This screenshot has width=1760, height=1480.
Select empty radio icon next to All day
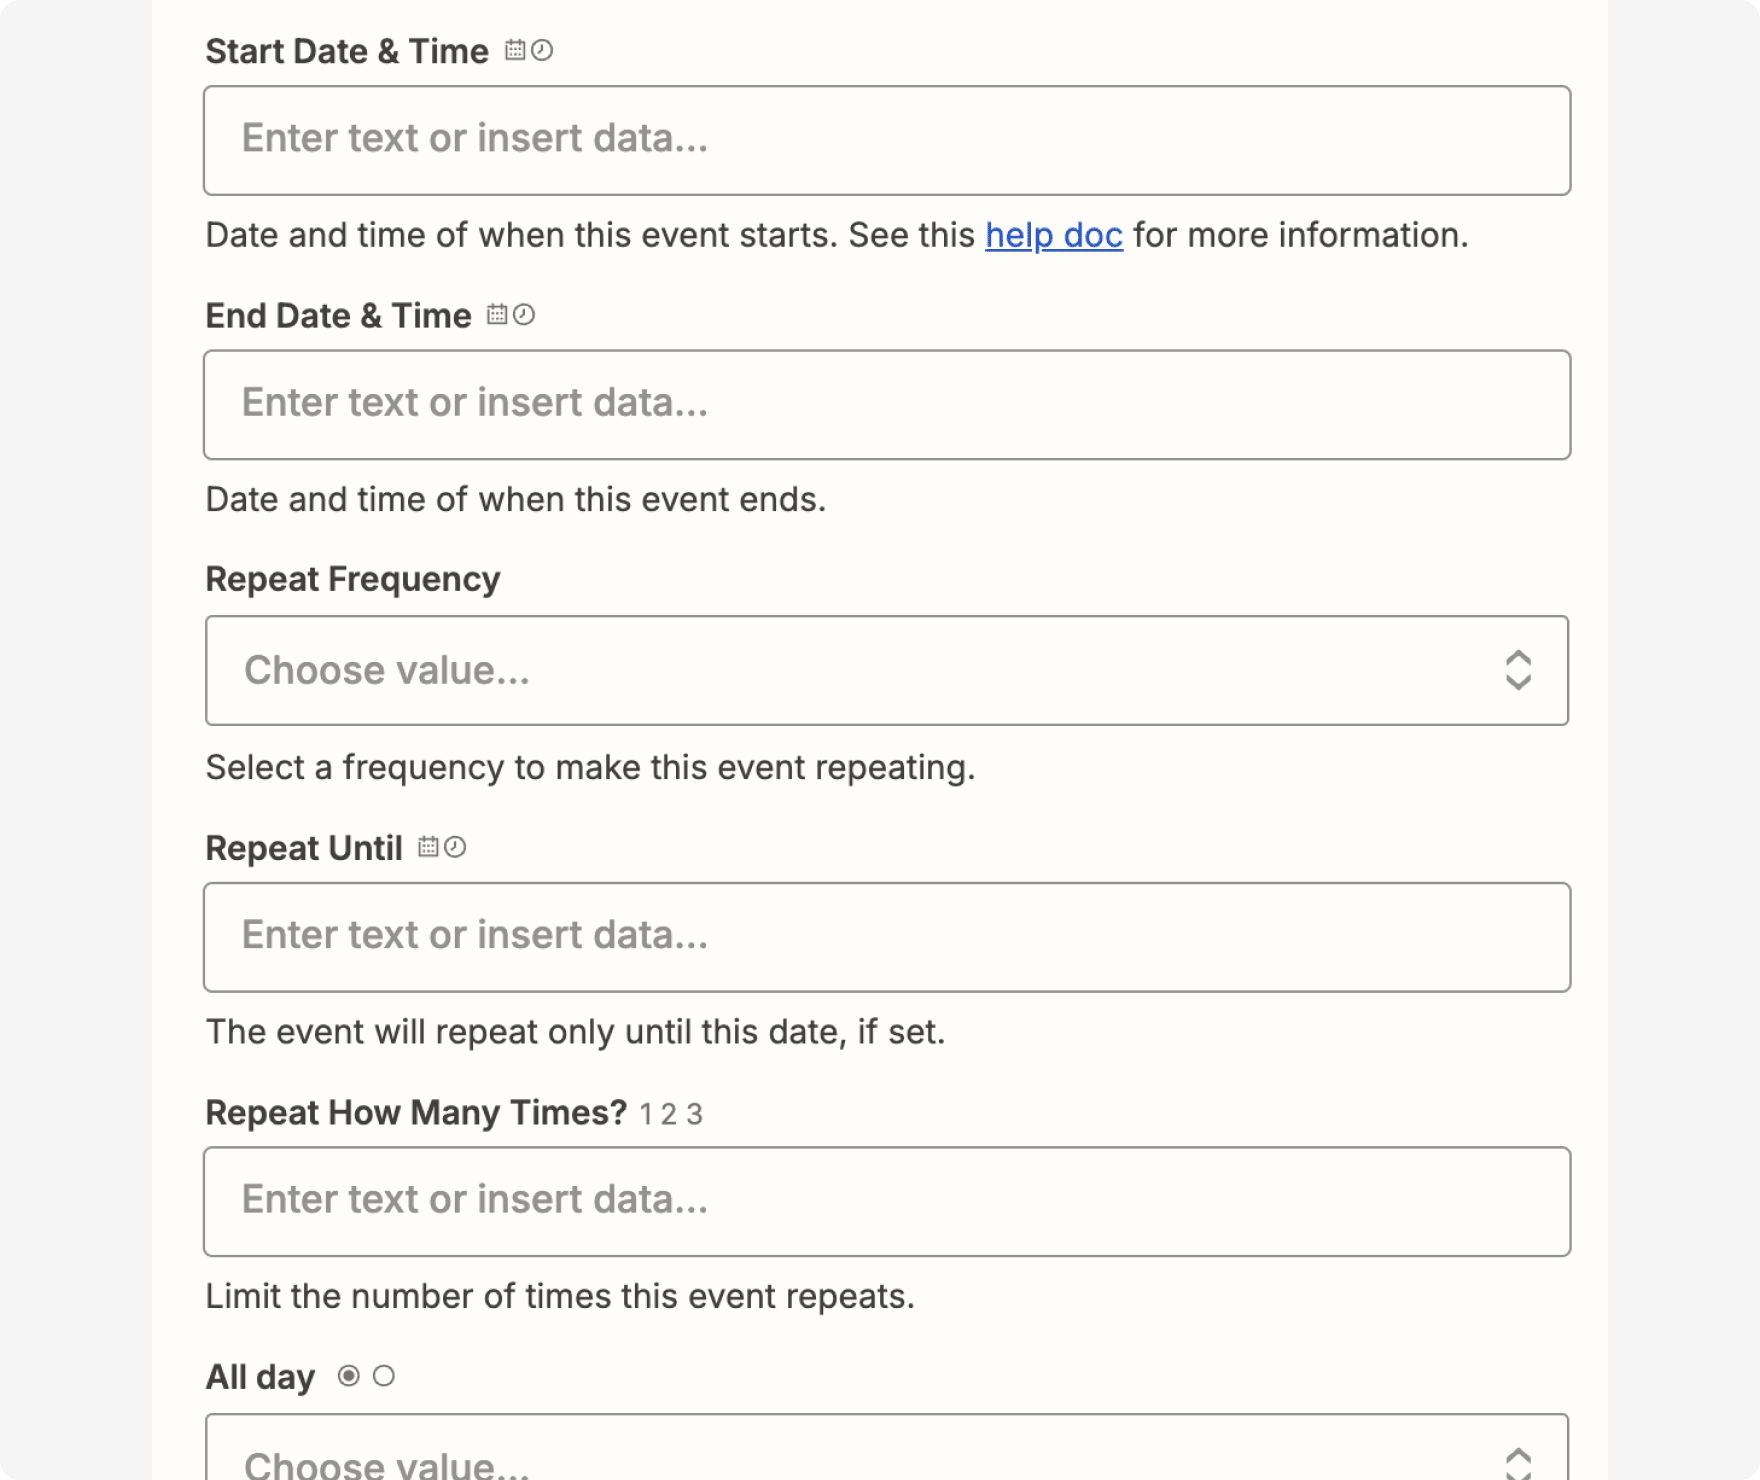[x=384, y=1376]
